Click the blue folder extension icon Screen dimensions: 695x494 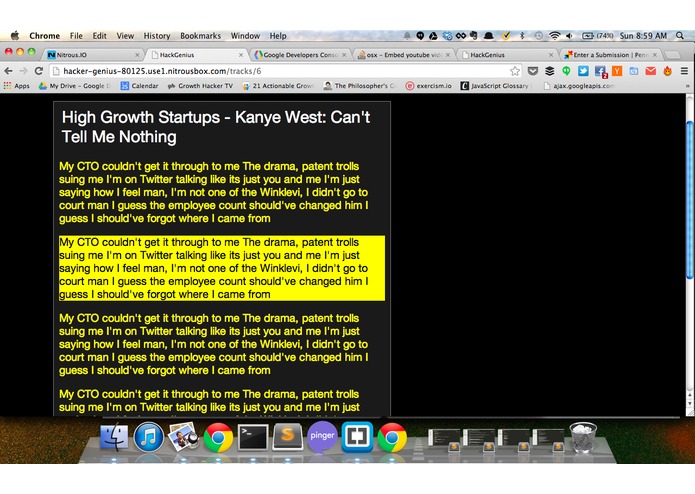pyautogui.click(x=634, y=71)
